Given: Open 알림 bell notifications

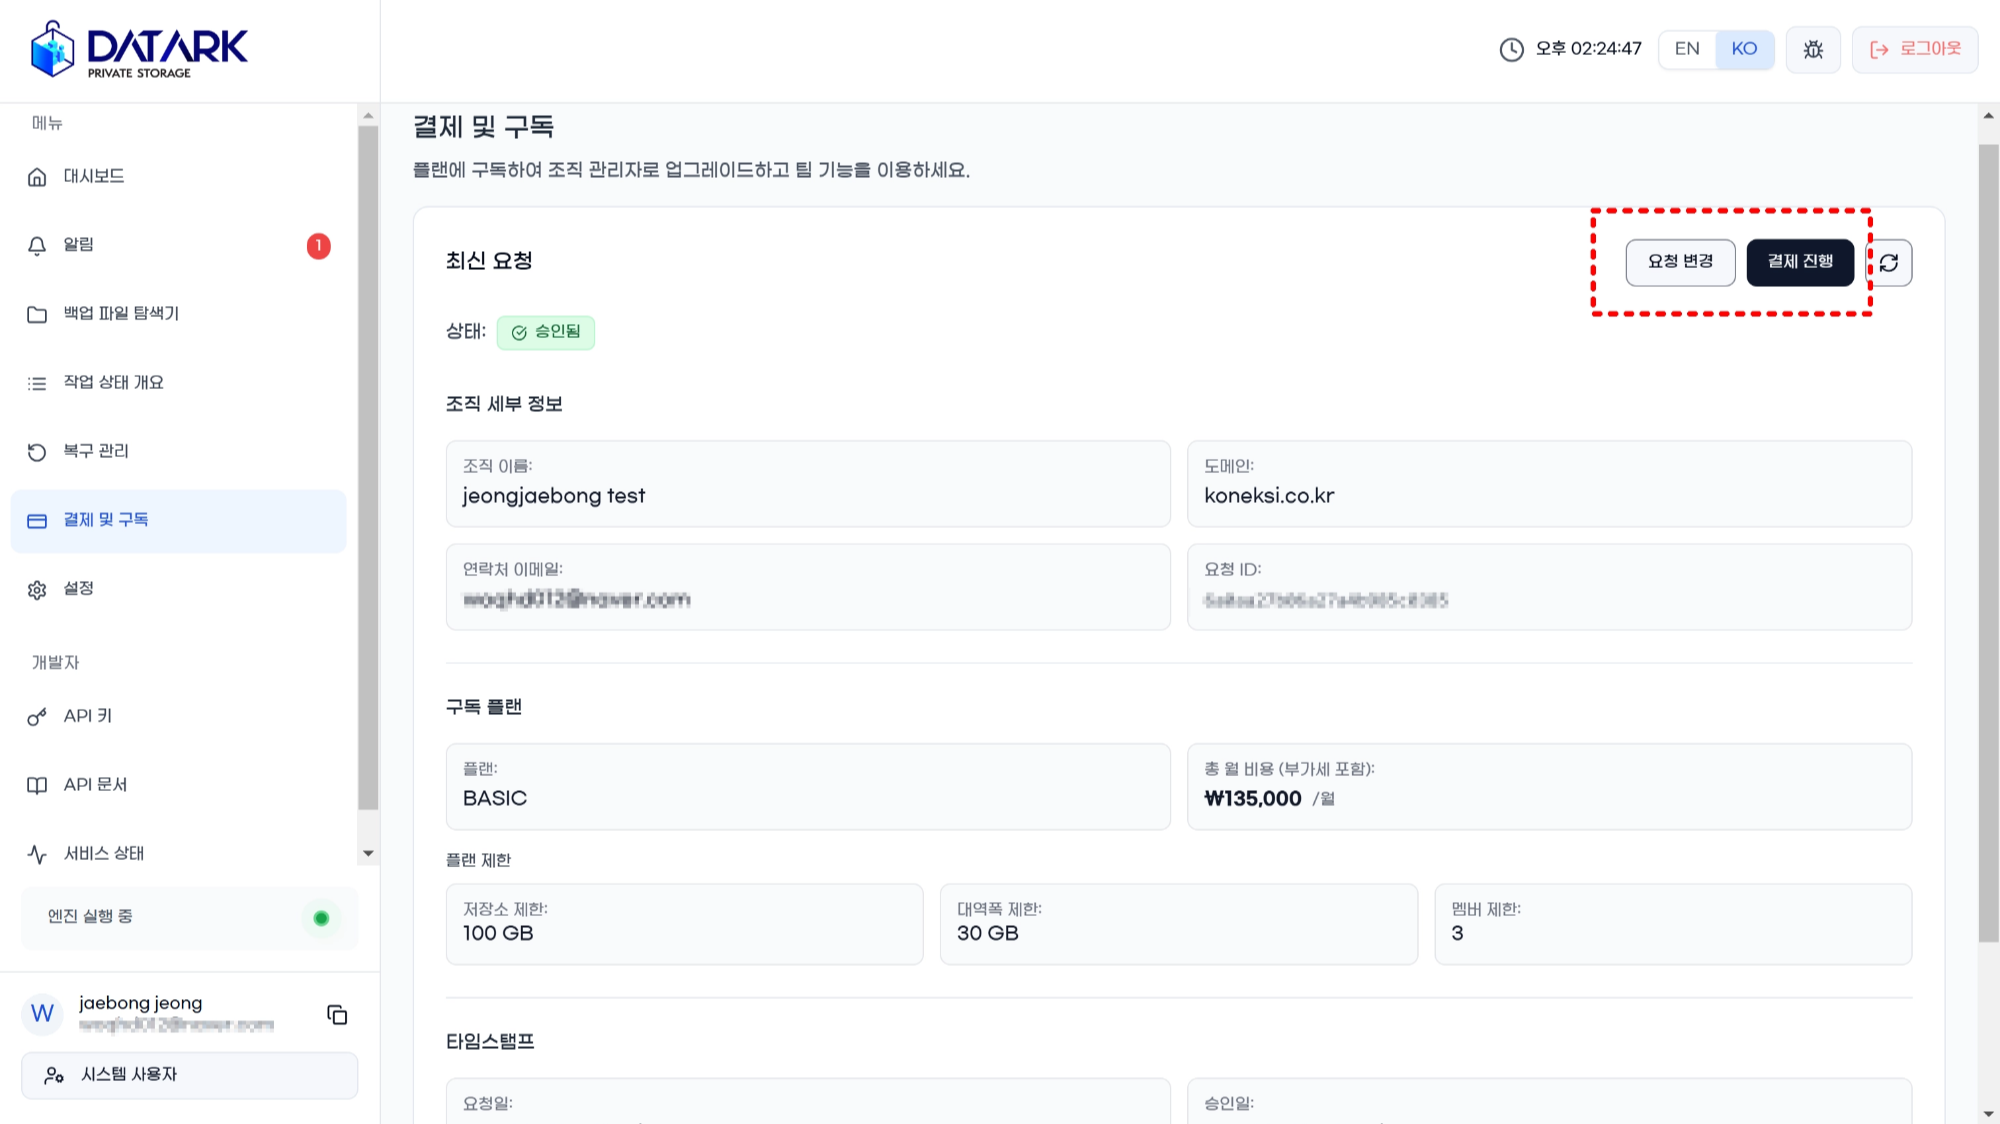Looking at the screenshot, I should coord(178,245).
